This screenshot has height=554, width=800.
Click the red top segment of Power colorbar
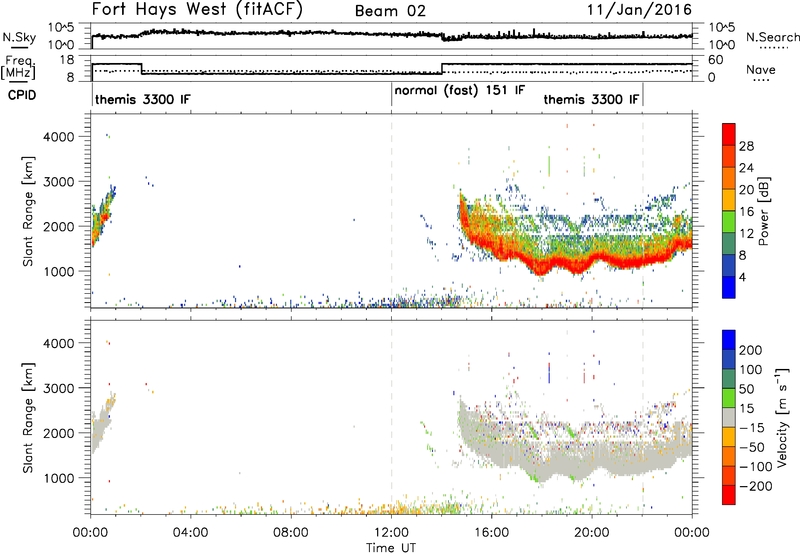(729, 135)
